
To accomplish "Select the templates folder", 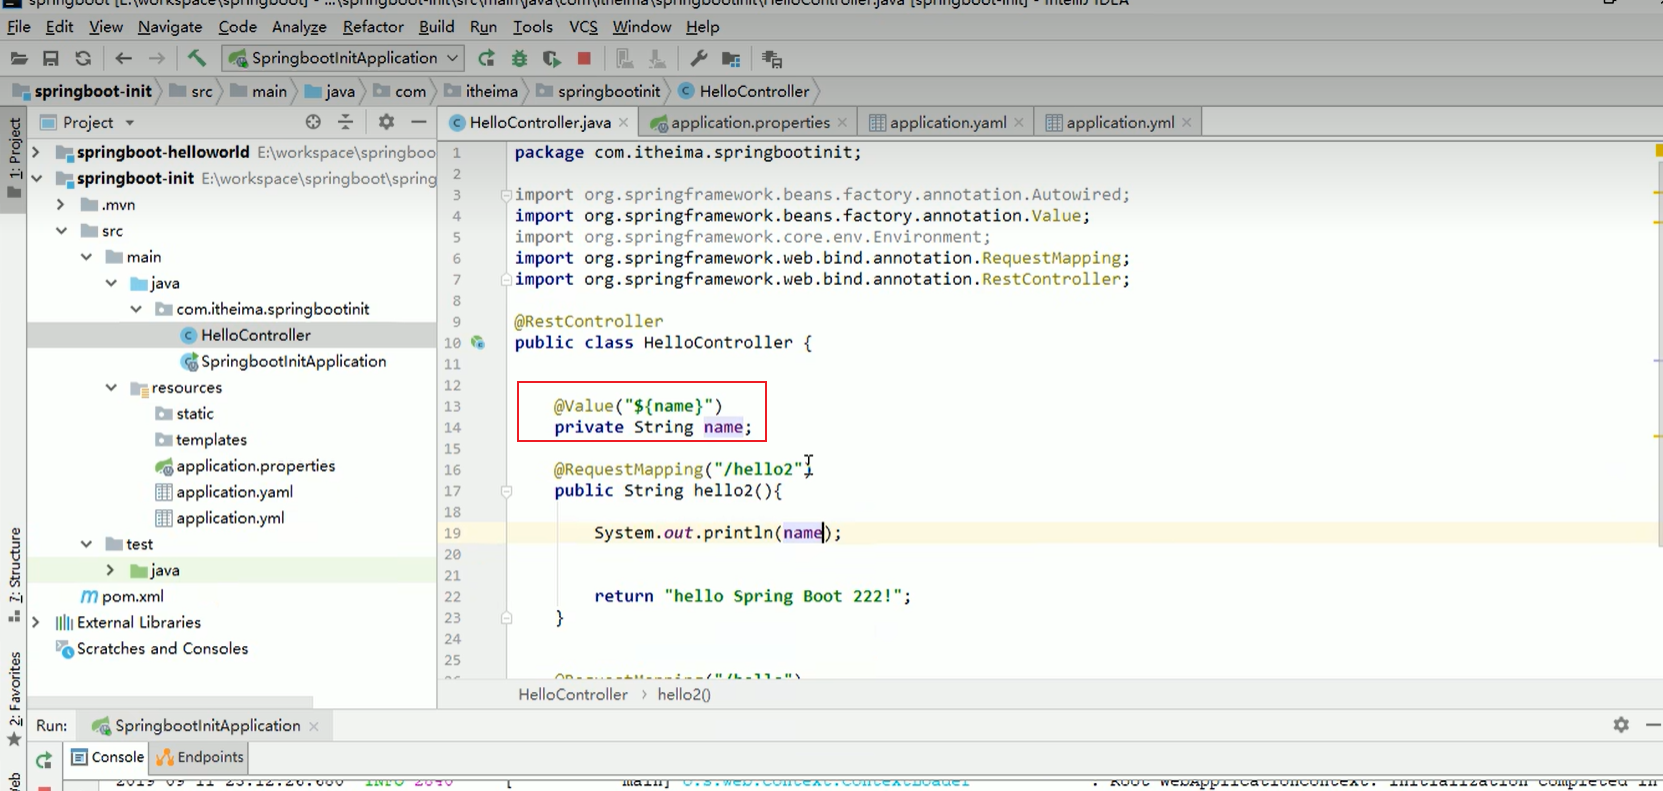I will pyautogui.click(x=201, y=439).
